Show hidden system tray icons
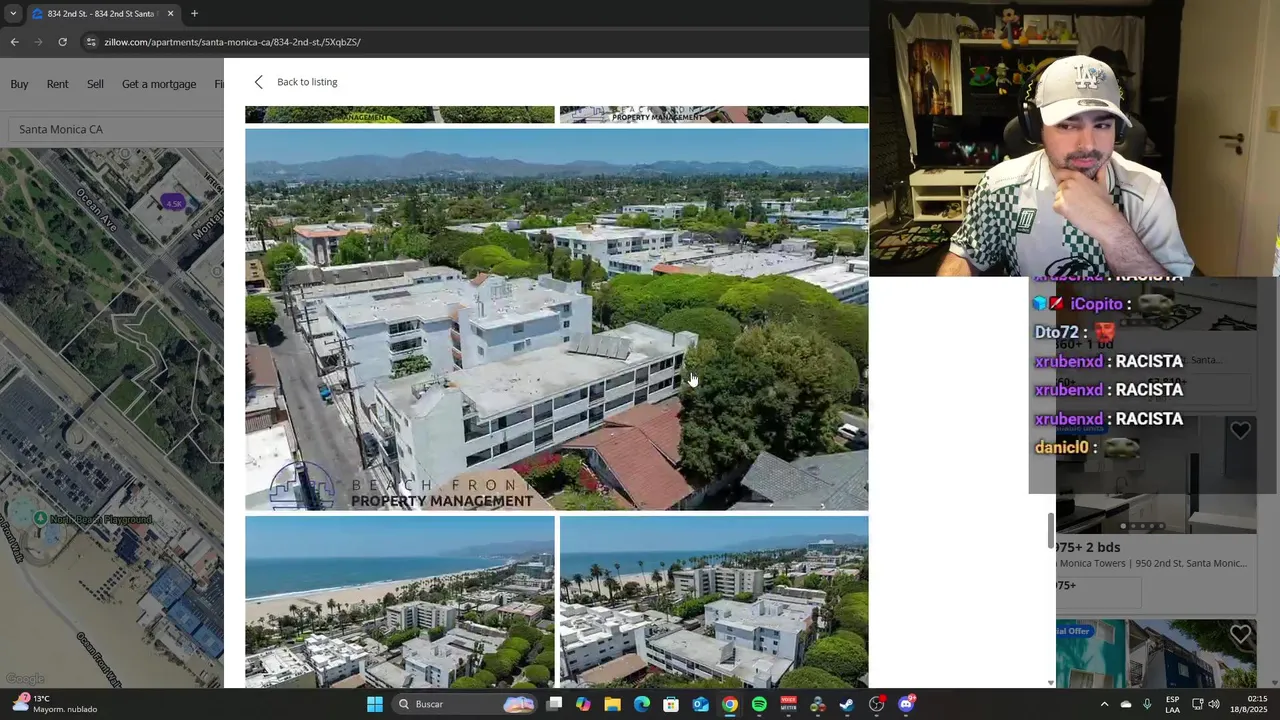The height and width of the screenshot is (720, 1280). [x=1104, y=704]
